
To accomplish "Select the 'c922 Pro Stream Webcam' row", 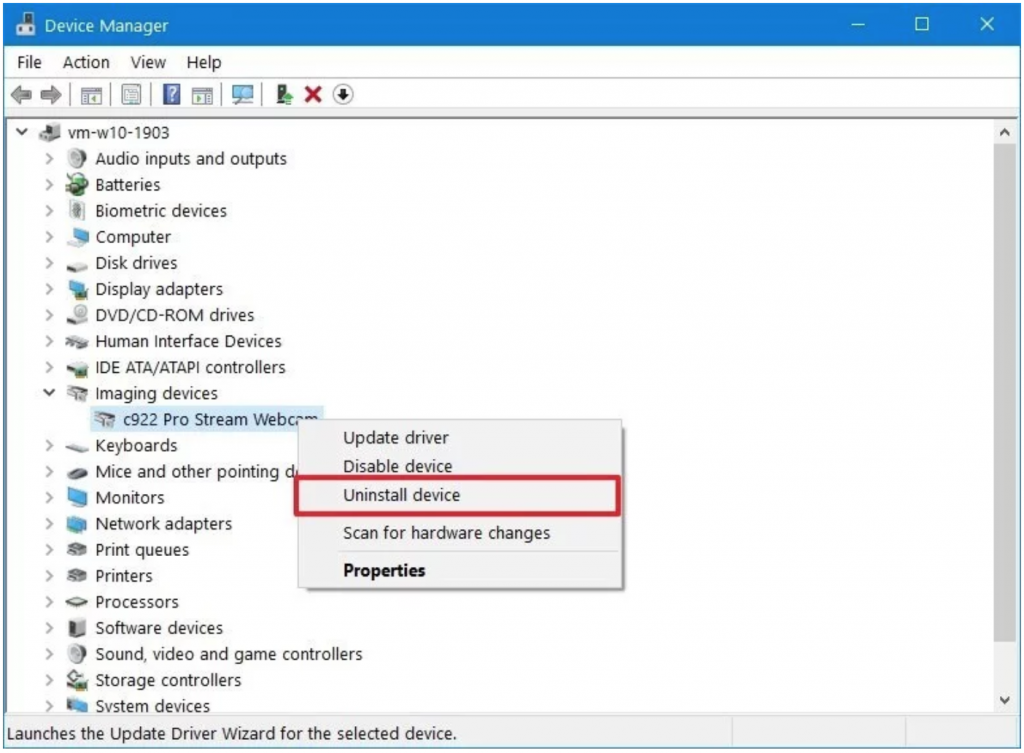I will coord(206,419).
